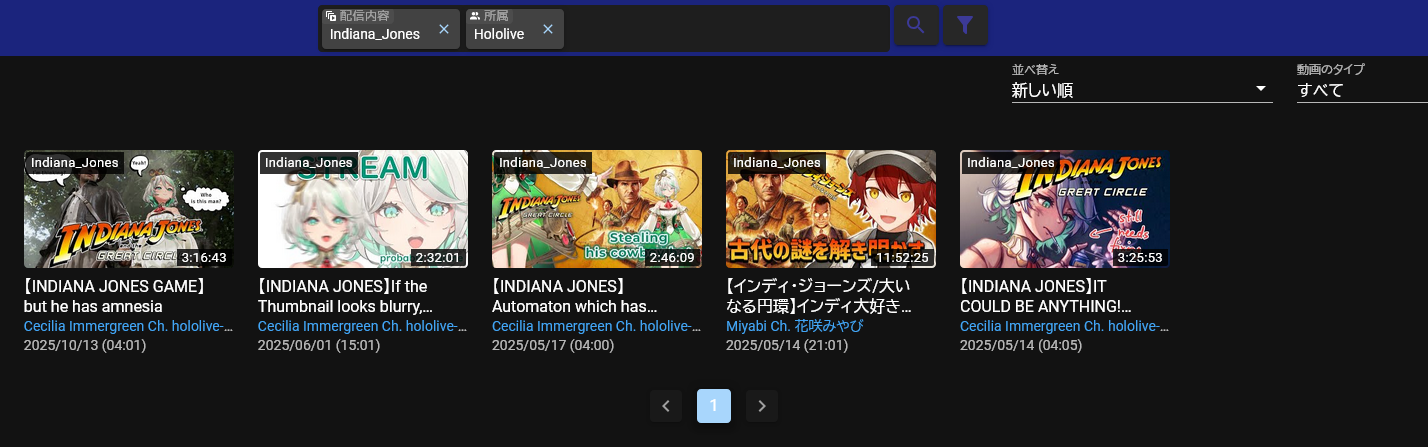This screenshot has height=447, width=1428.
Task: Open the 動画のタイプ video type dropdown
Action: click(x=1360, y=90)
